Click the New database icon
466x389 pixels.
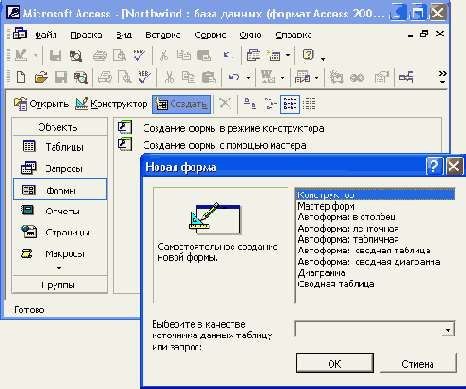click(21, 78)
